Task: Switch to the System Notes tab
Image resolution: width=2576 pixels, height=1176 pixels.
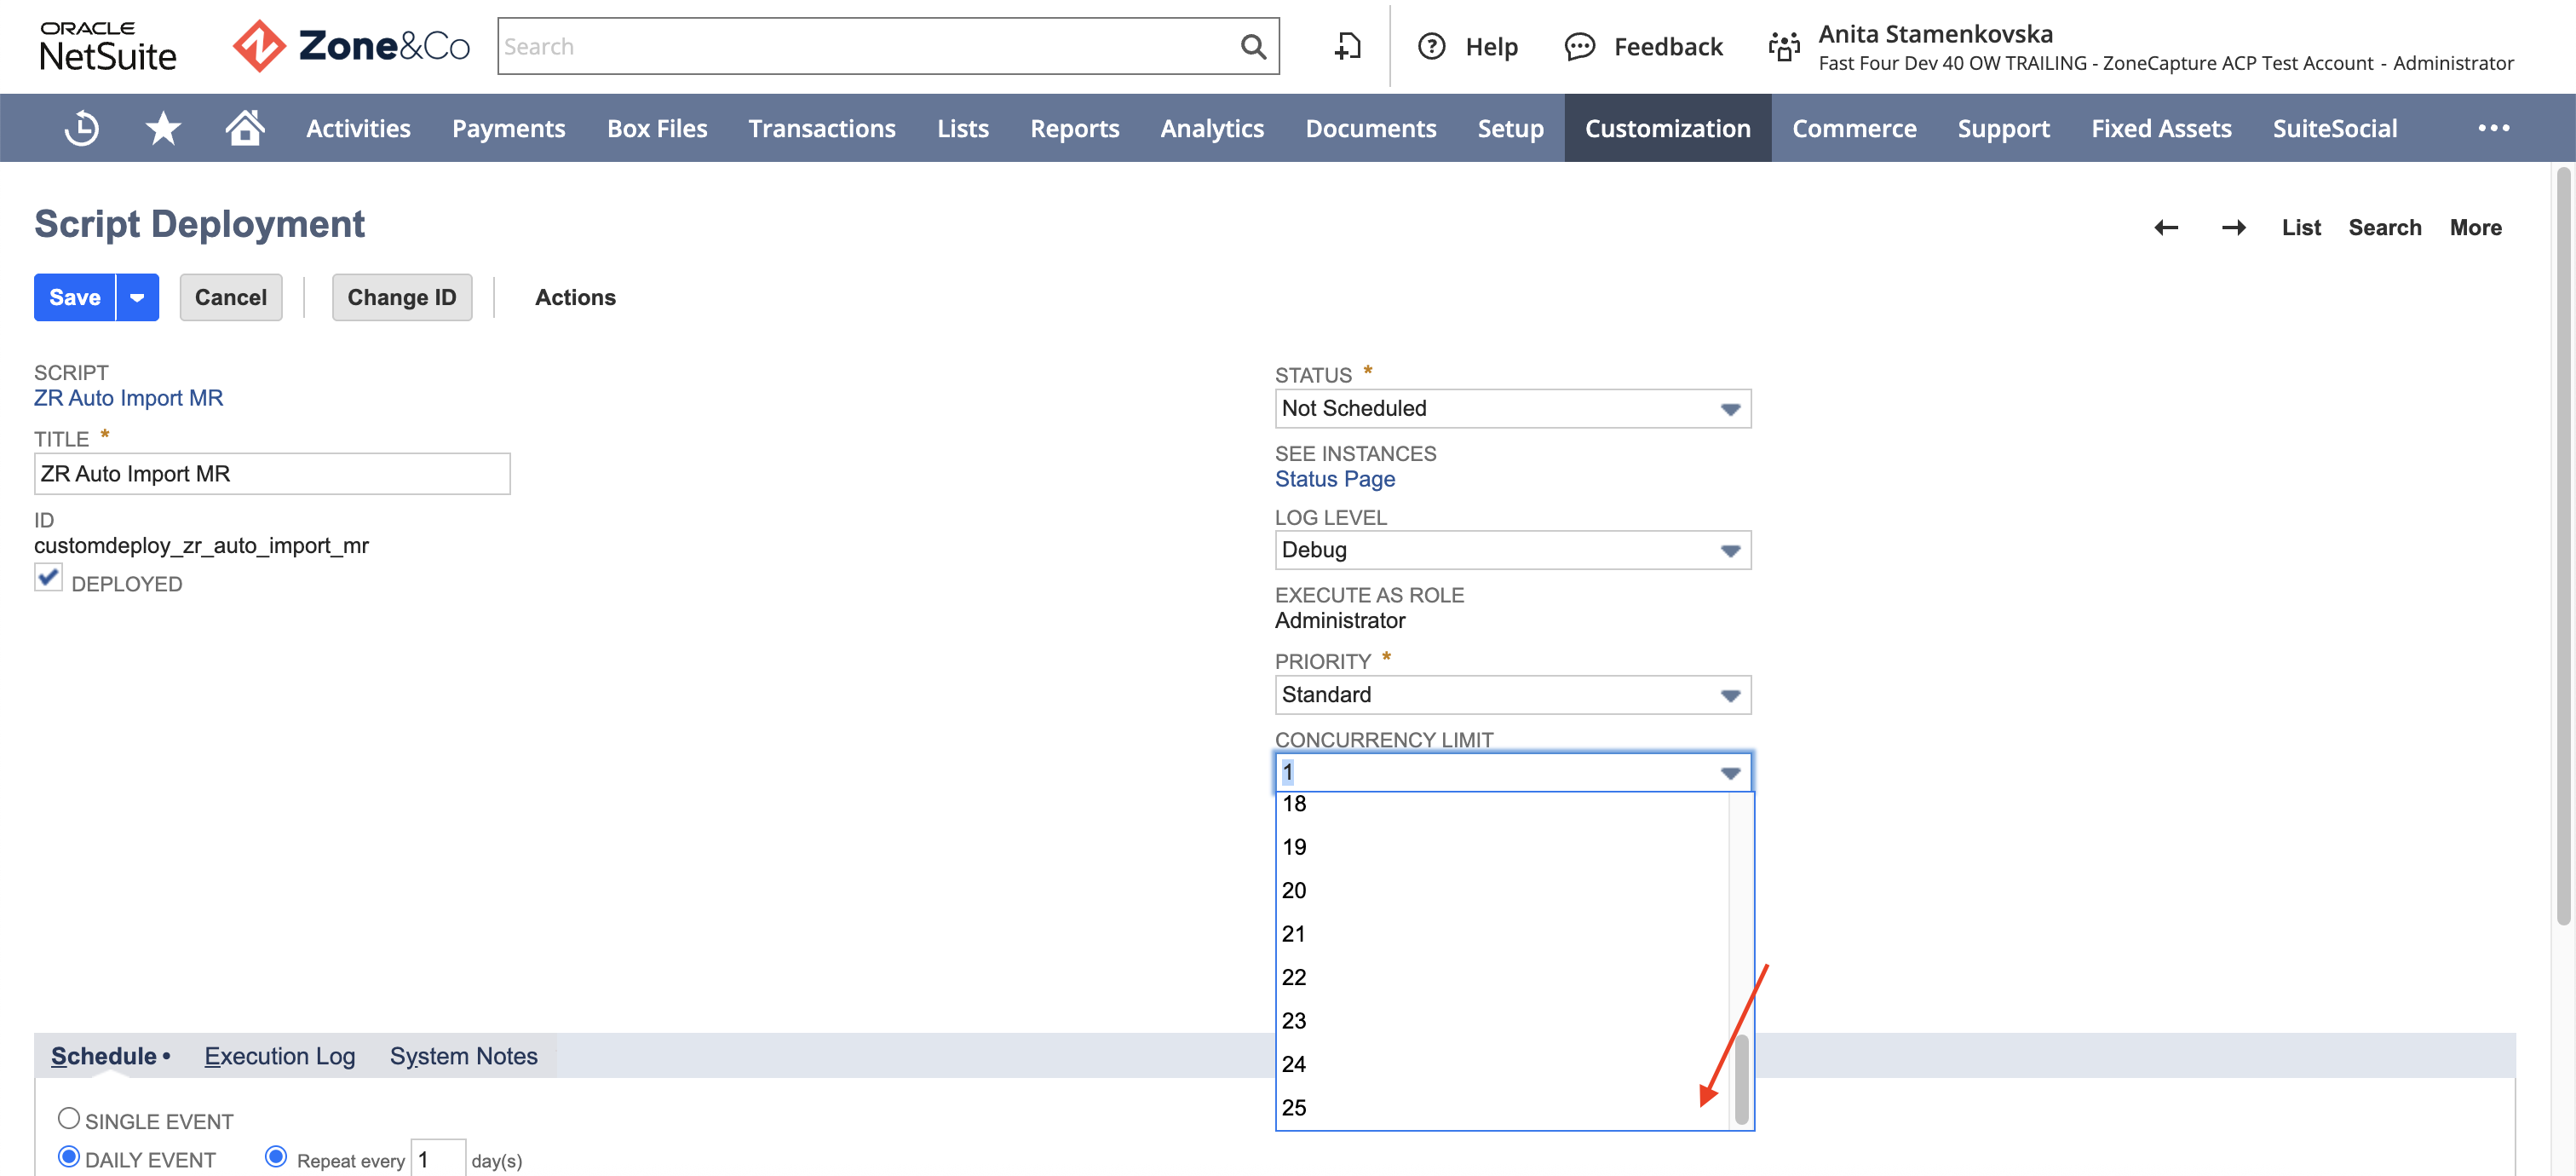Action: [x=463, y=1056]
